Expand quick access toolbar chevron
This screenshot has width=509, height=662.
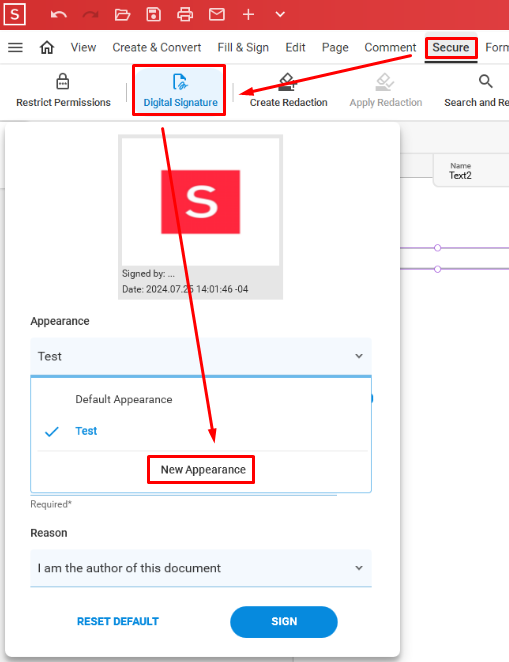tap(280, 15)
